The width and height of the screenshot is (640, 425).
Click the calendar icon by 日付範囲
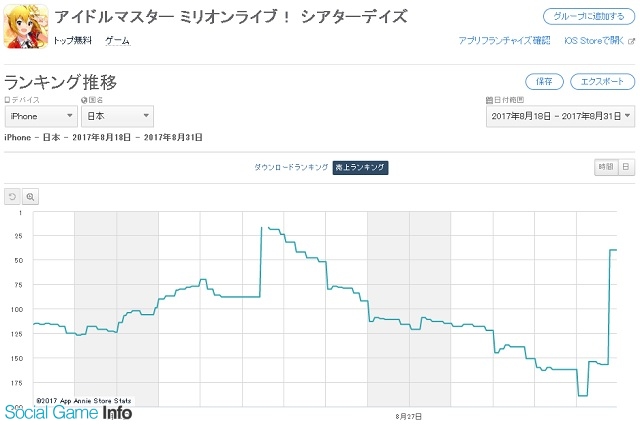pos(489,100)
